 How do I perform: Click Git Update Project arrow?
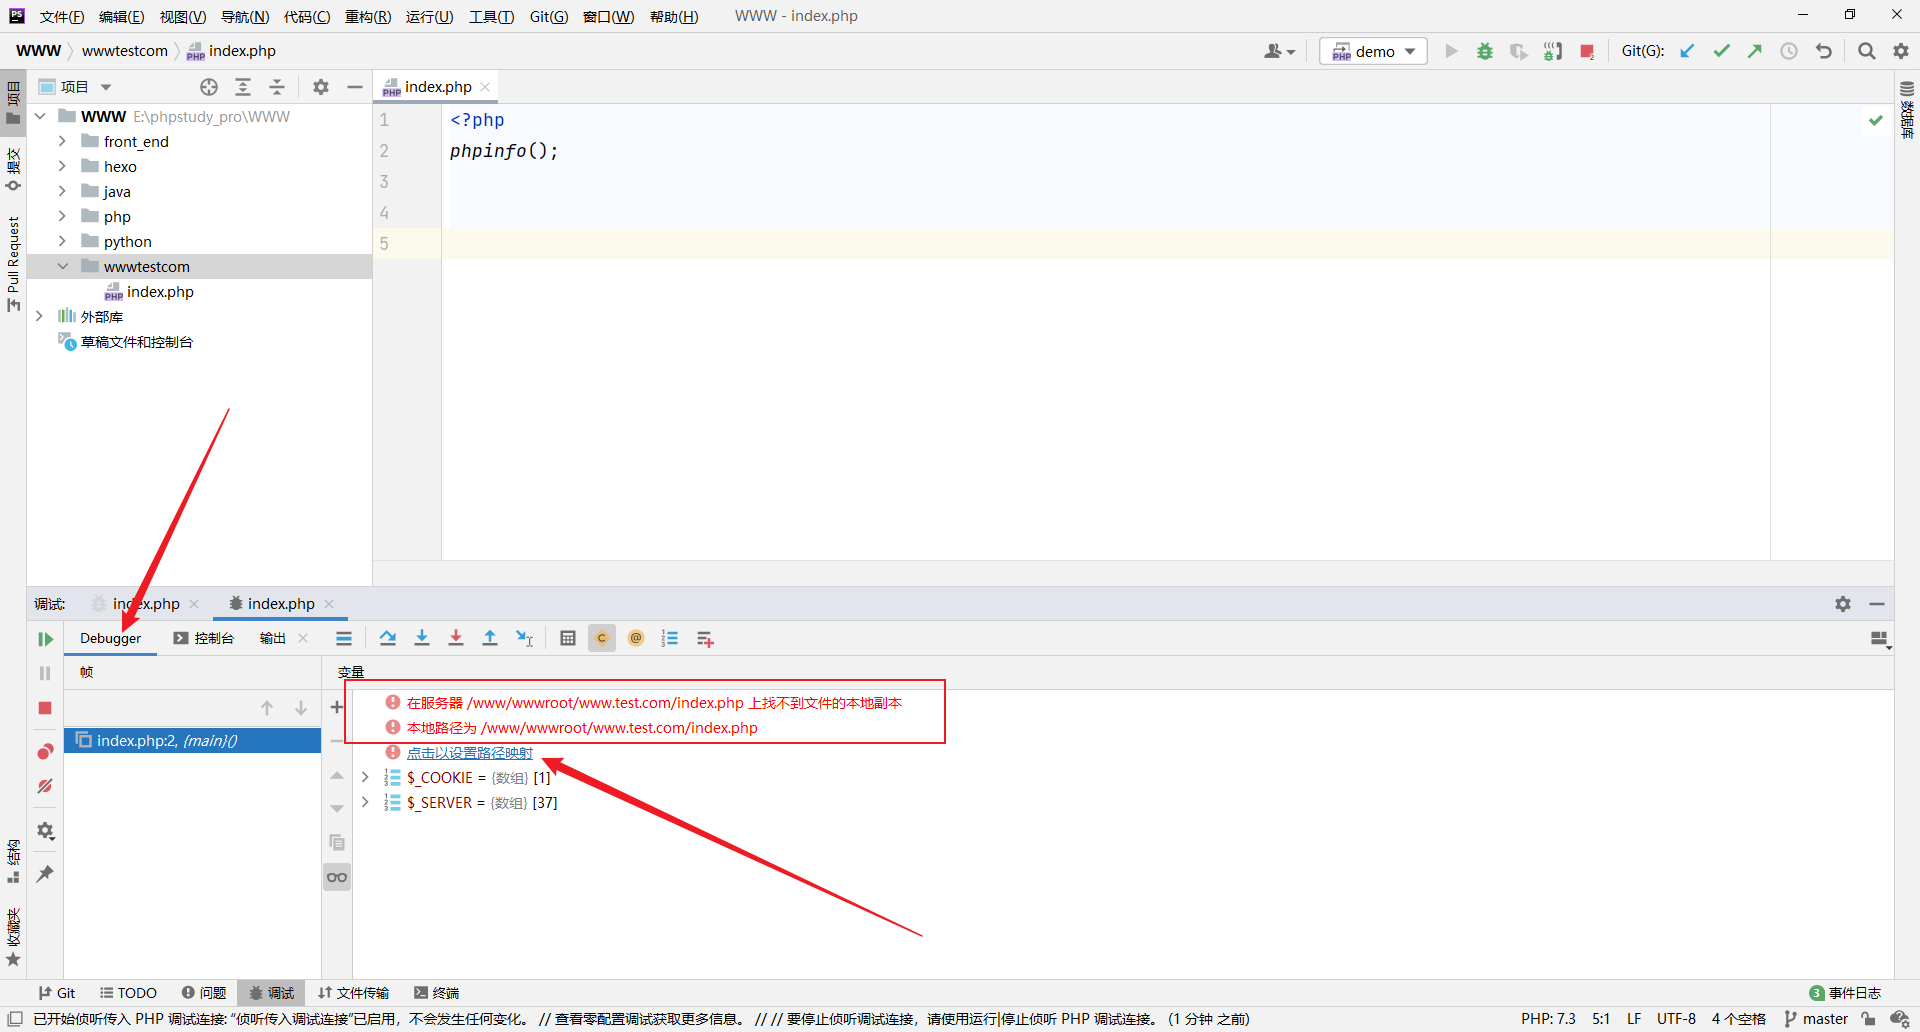point(1687,51)
